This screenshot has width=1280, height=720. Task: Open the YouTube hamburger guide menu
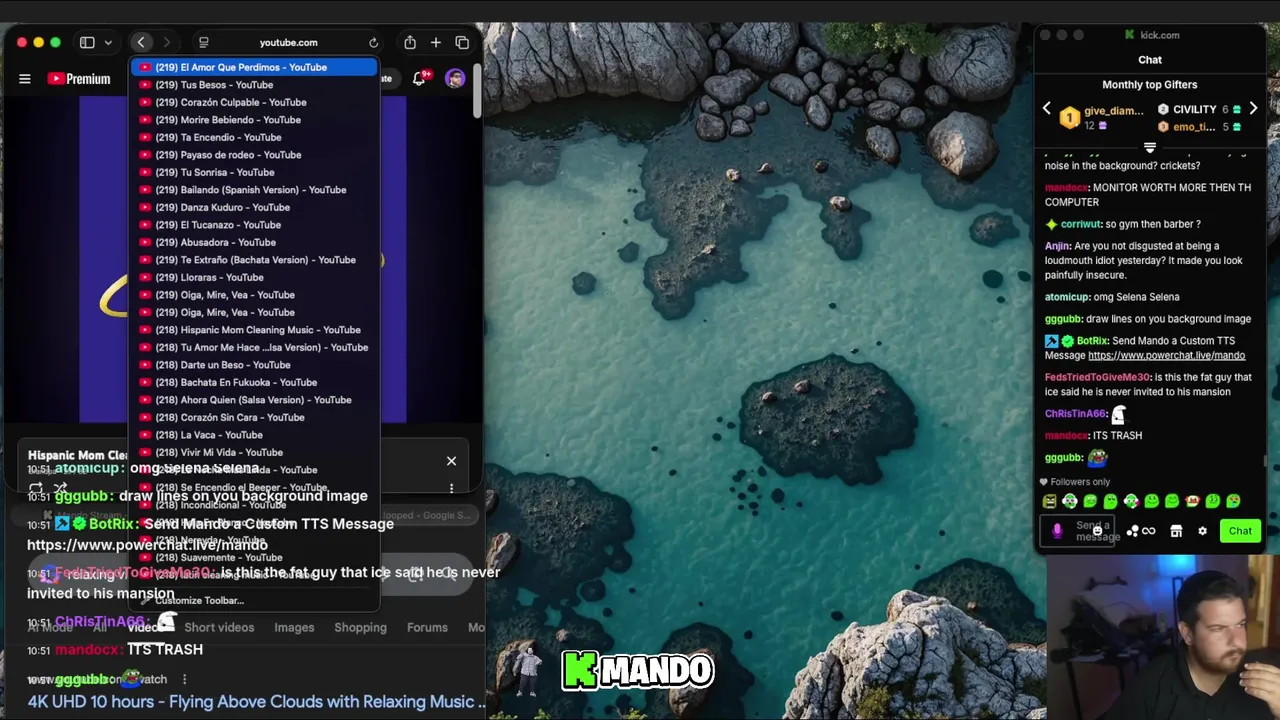click(25, 79)
